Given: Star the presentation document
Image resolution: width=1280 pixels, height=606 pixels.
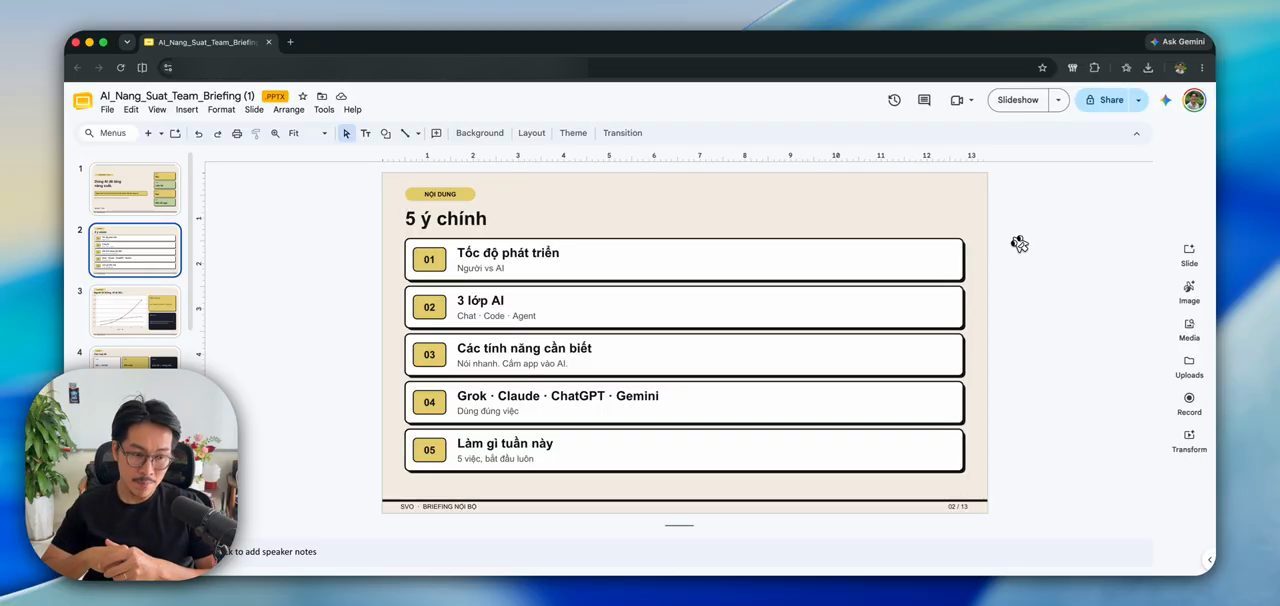Looking at the screenshot, I should (303, 96).
